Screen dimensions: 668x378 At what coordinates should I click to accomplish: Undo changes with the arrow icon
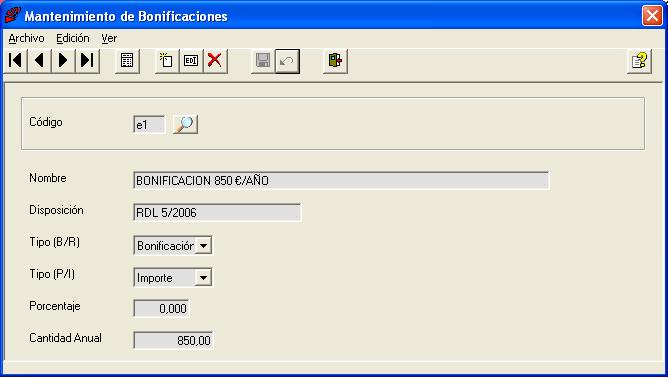coord(287,61)
